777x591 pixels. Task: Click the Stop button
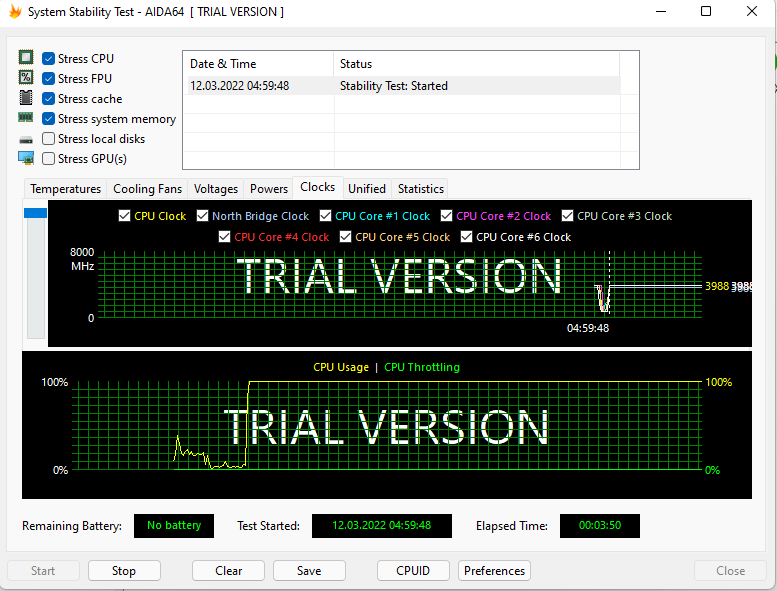coord(124,571)
